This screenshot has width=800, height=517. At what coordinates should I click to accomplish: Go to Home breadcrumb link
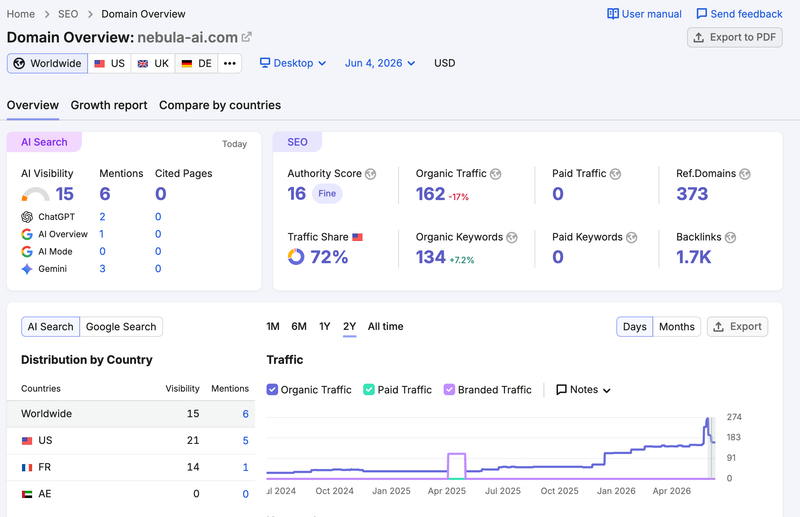click(x=21, y=14)
